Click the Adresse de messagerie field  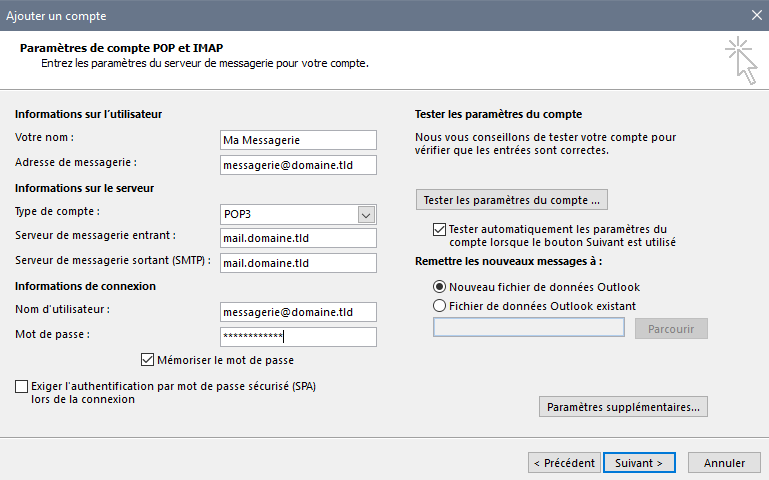click(298, 165)
